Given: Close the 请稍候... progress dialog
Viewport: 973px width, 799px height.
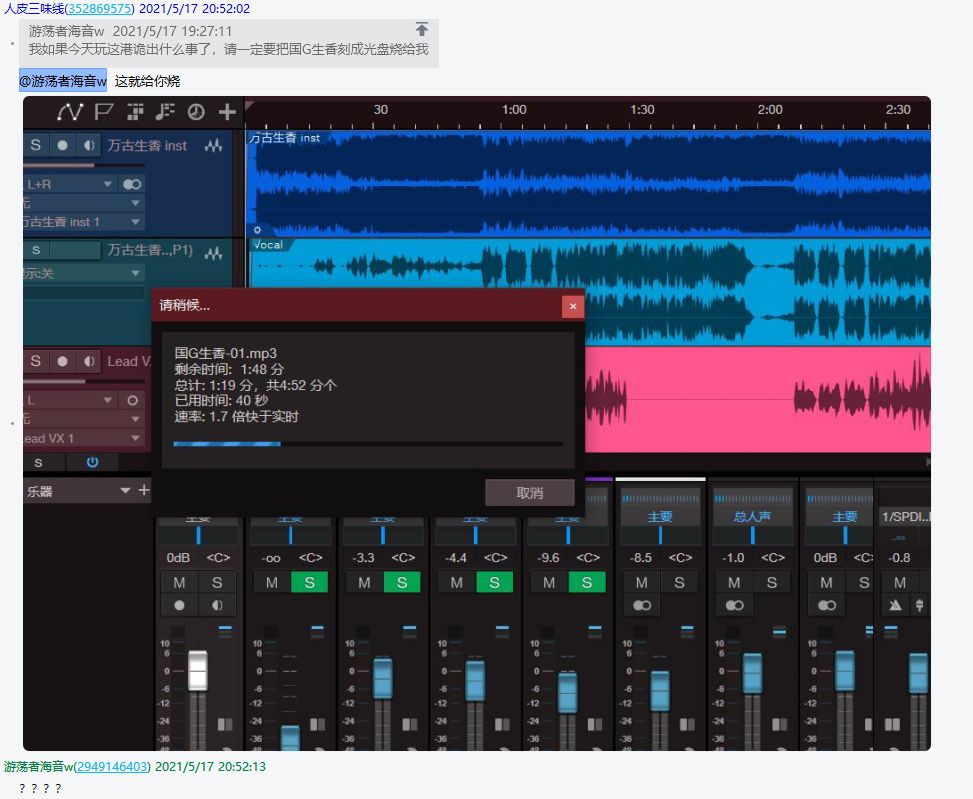Looking at the screenshot, I should click(x=573, y=306).
